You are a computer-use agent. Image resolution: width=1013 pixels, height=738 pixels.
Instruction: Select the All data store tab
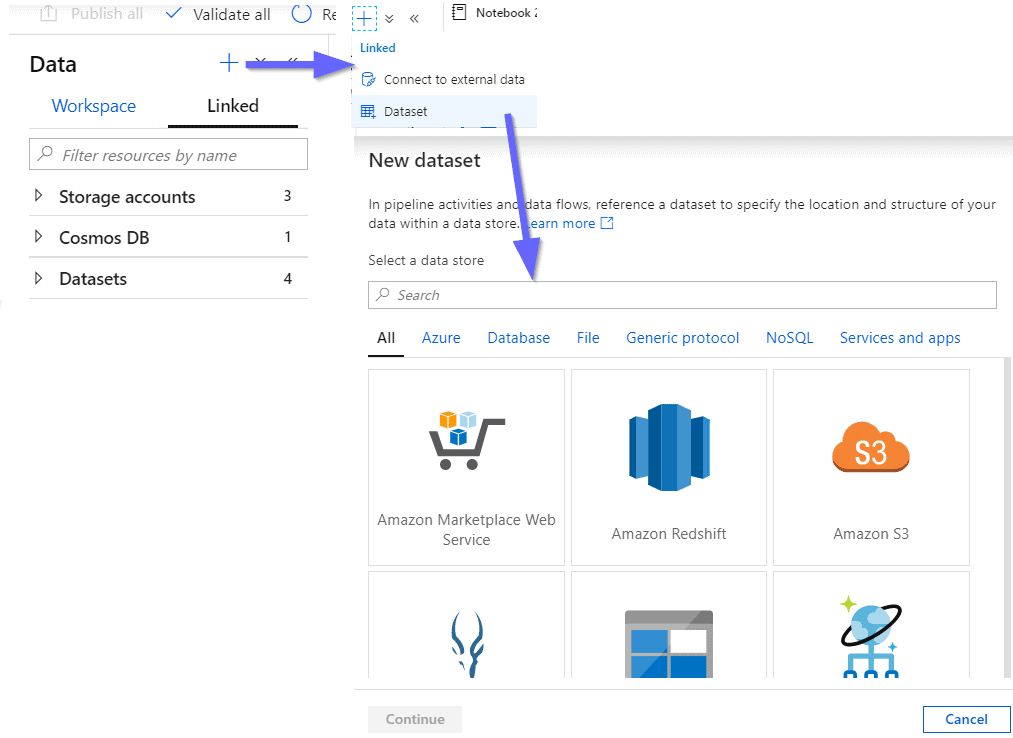(x=386, y=338)
